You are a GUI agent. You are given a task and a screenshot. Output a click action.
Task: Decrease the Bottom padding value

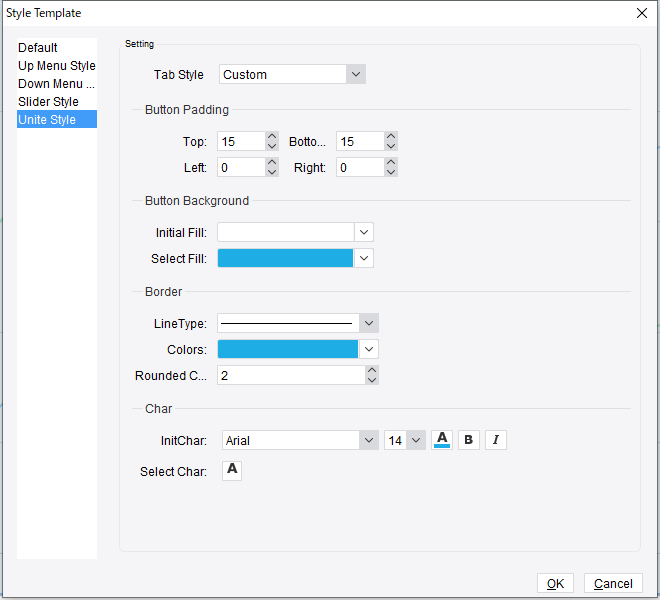[391, 146]
